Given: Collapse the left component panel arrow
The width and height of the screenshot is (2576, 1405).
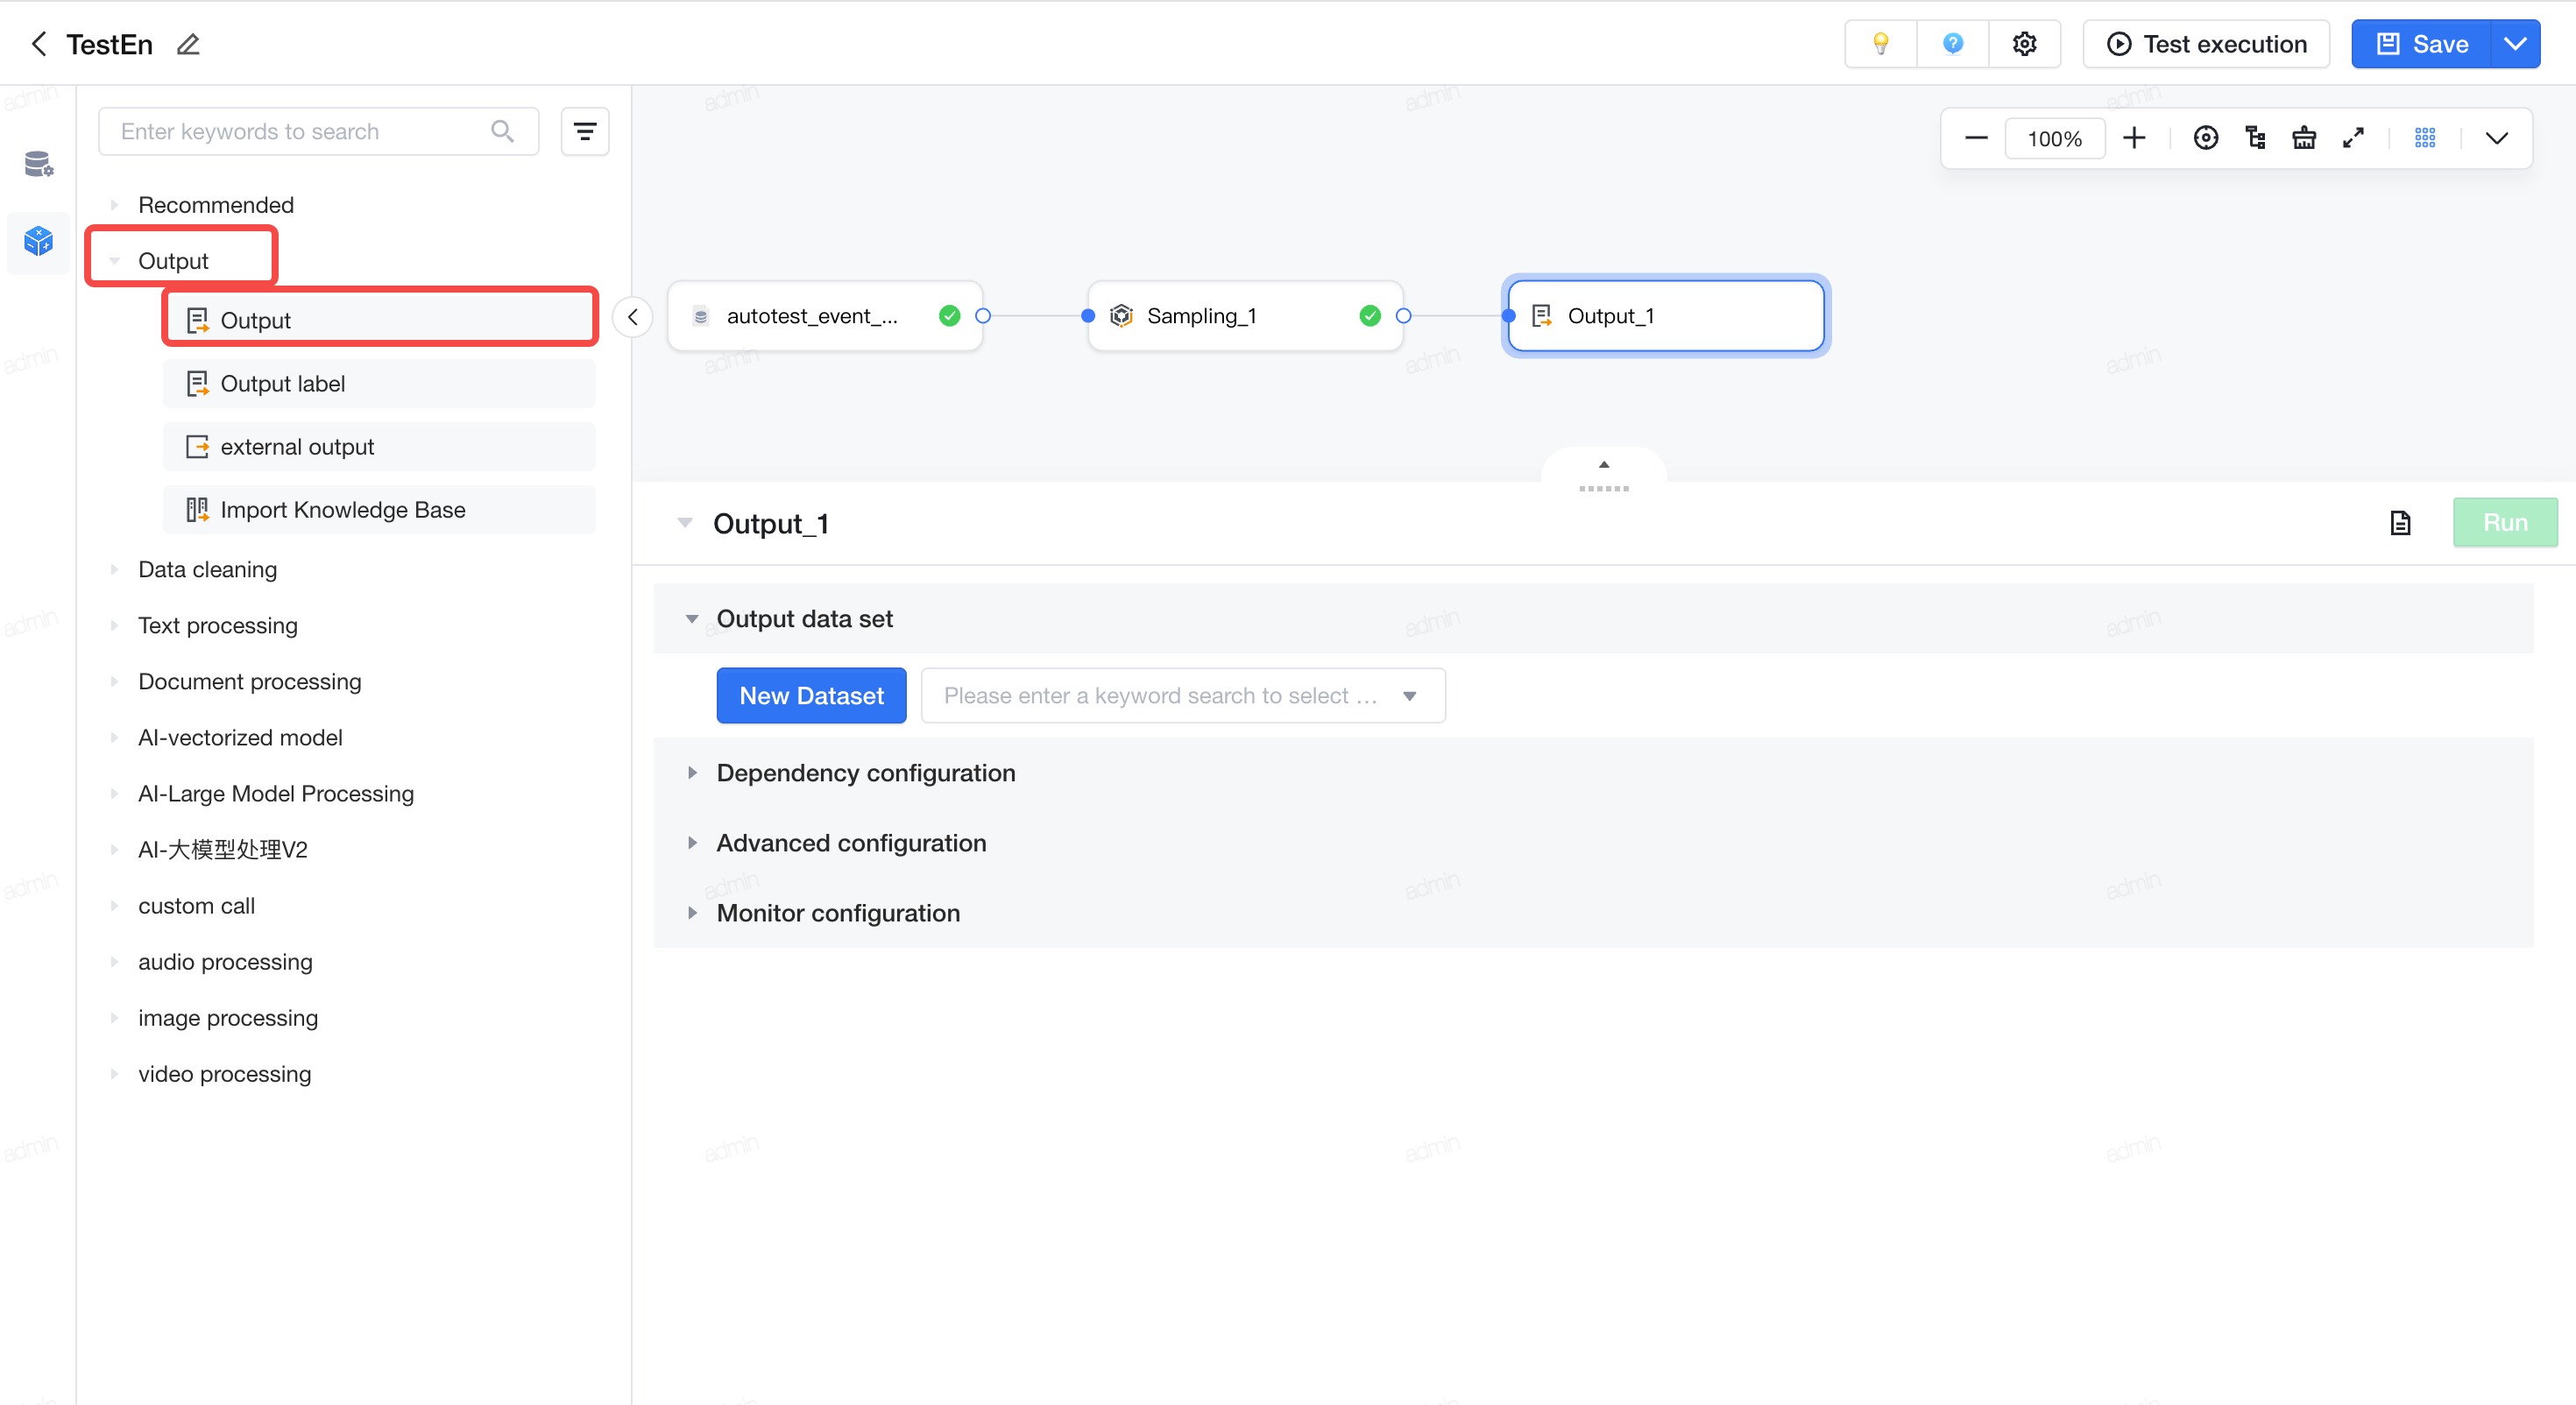Looking at the screenshot, I should pyautogui.click(x=633, y=317).
